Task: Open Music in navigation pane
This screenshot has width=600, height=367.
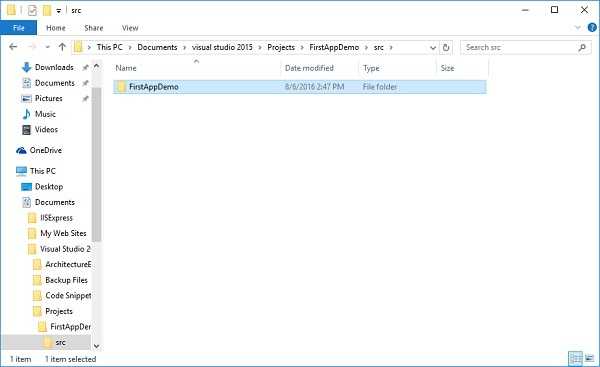Action: (45, 114)
